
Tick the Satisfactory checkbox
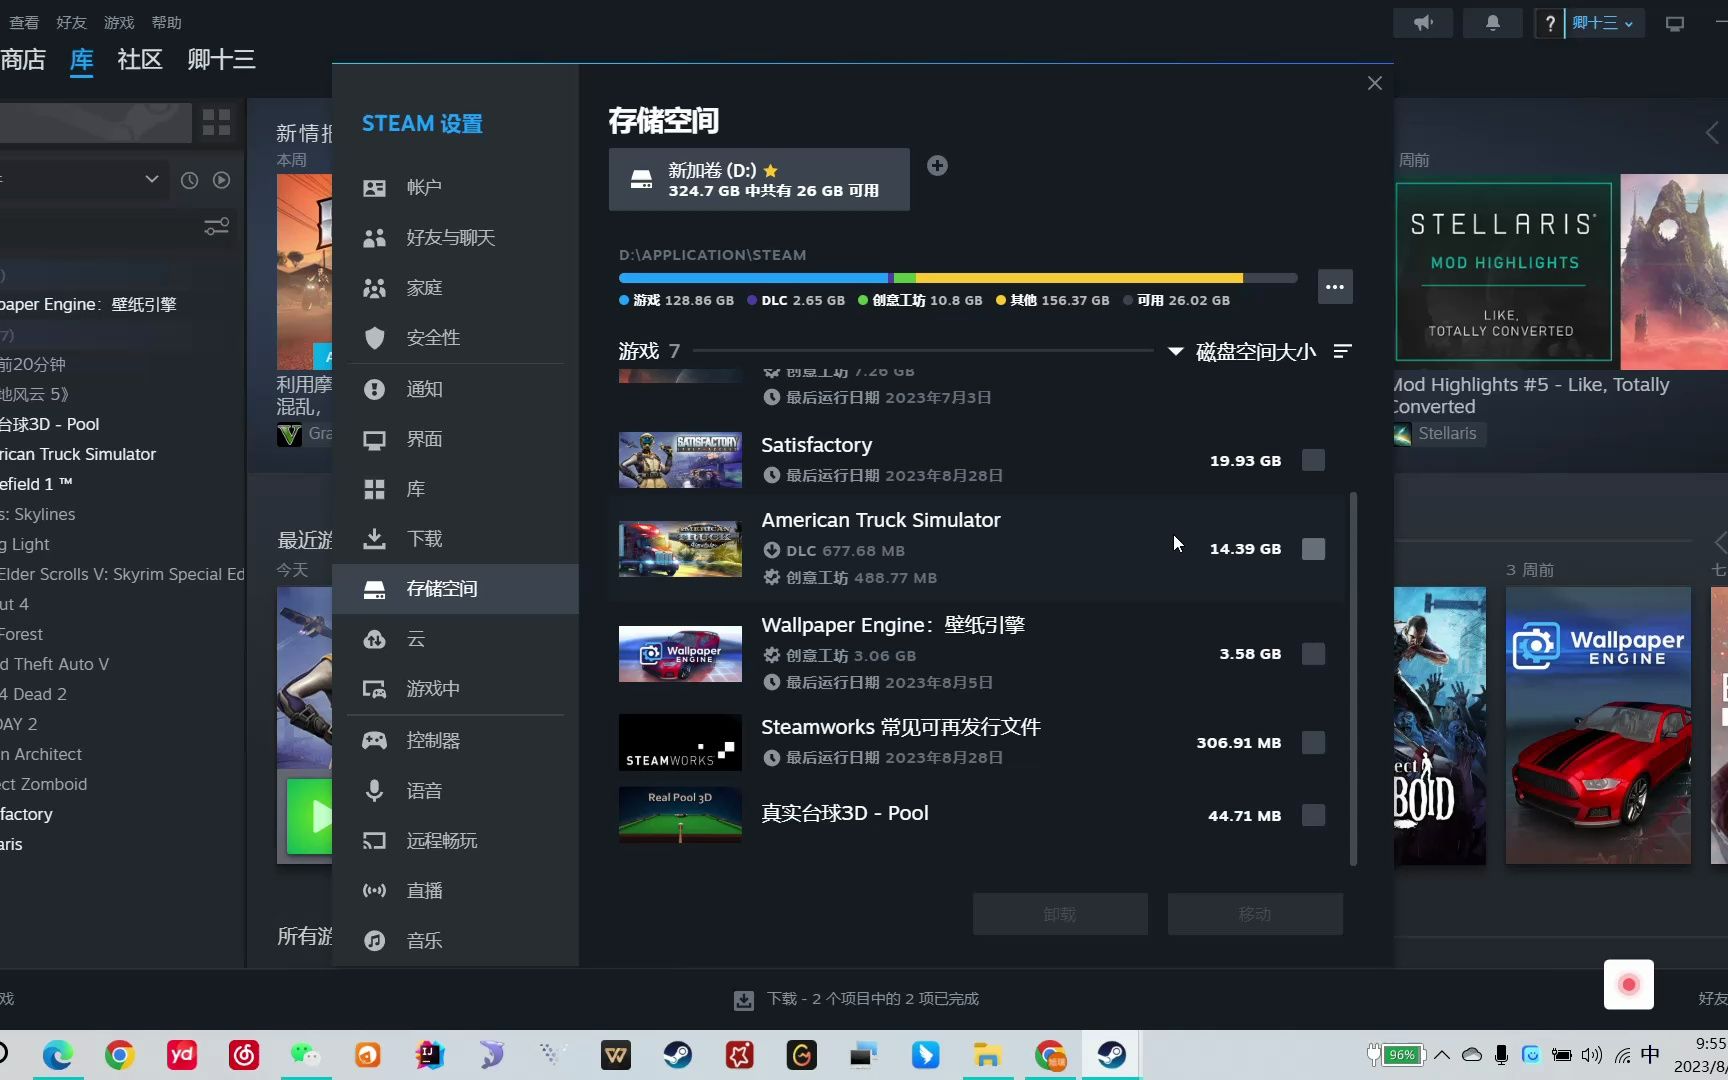pyautogui.click(x=1313, y=460)
